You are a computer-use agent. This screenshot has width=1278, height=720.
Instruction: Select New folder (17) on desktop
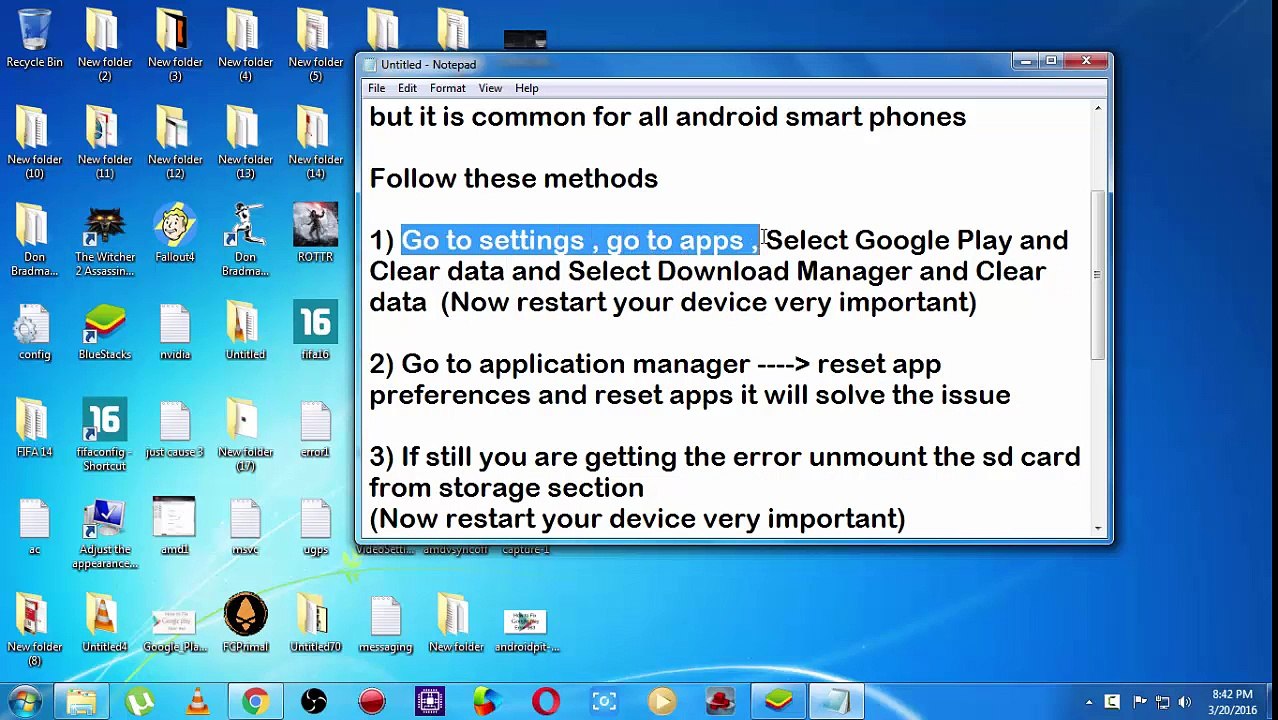[x=245, y=436]
